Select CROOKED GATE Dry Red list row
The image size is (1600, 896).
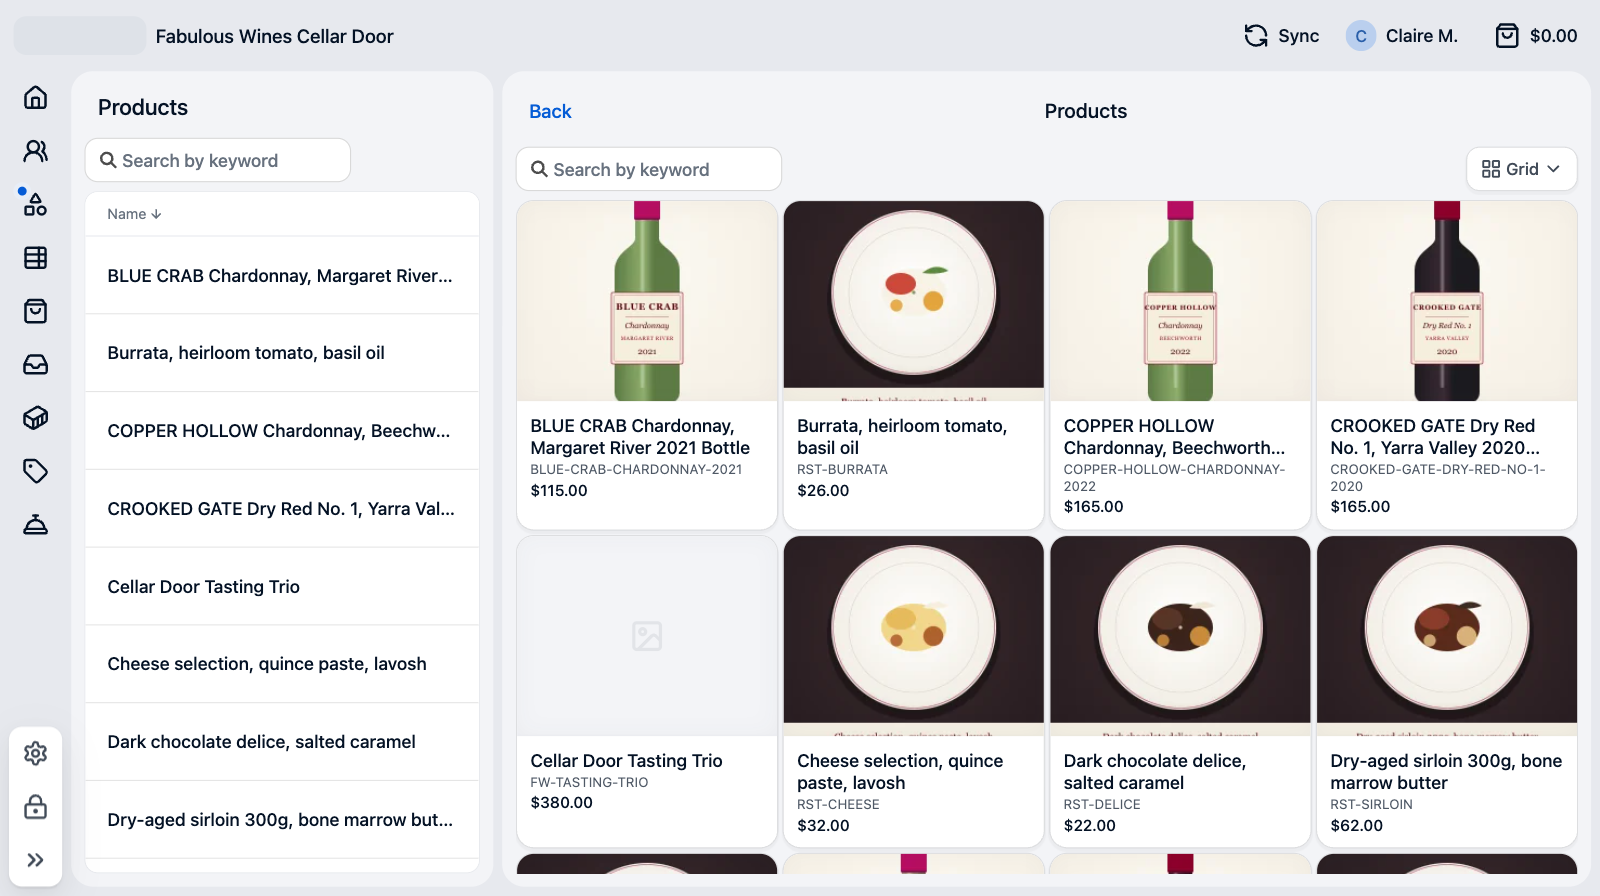pos(282,509)
